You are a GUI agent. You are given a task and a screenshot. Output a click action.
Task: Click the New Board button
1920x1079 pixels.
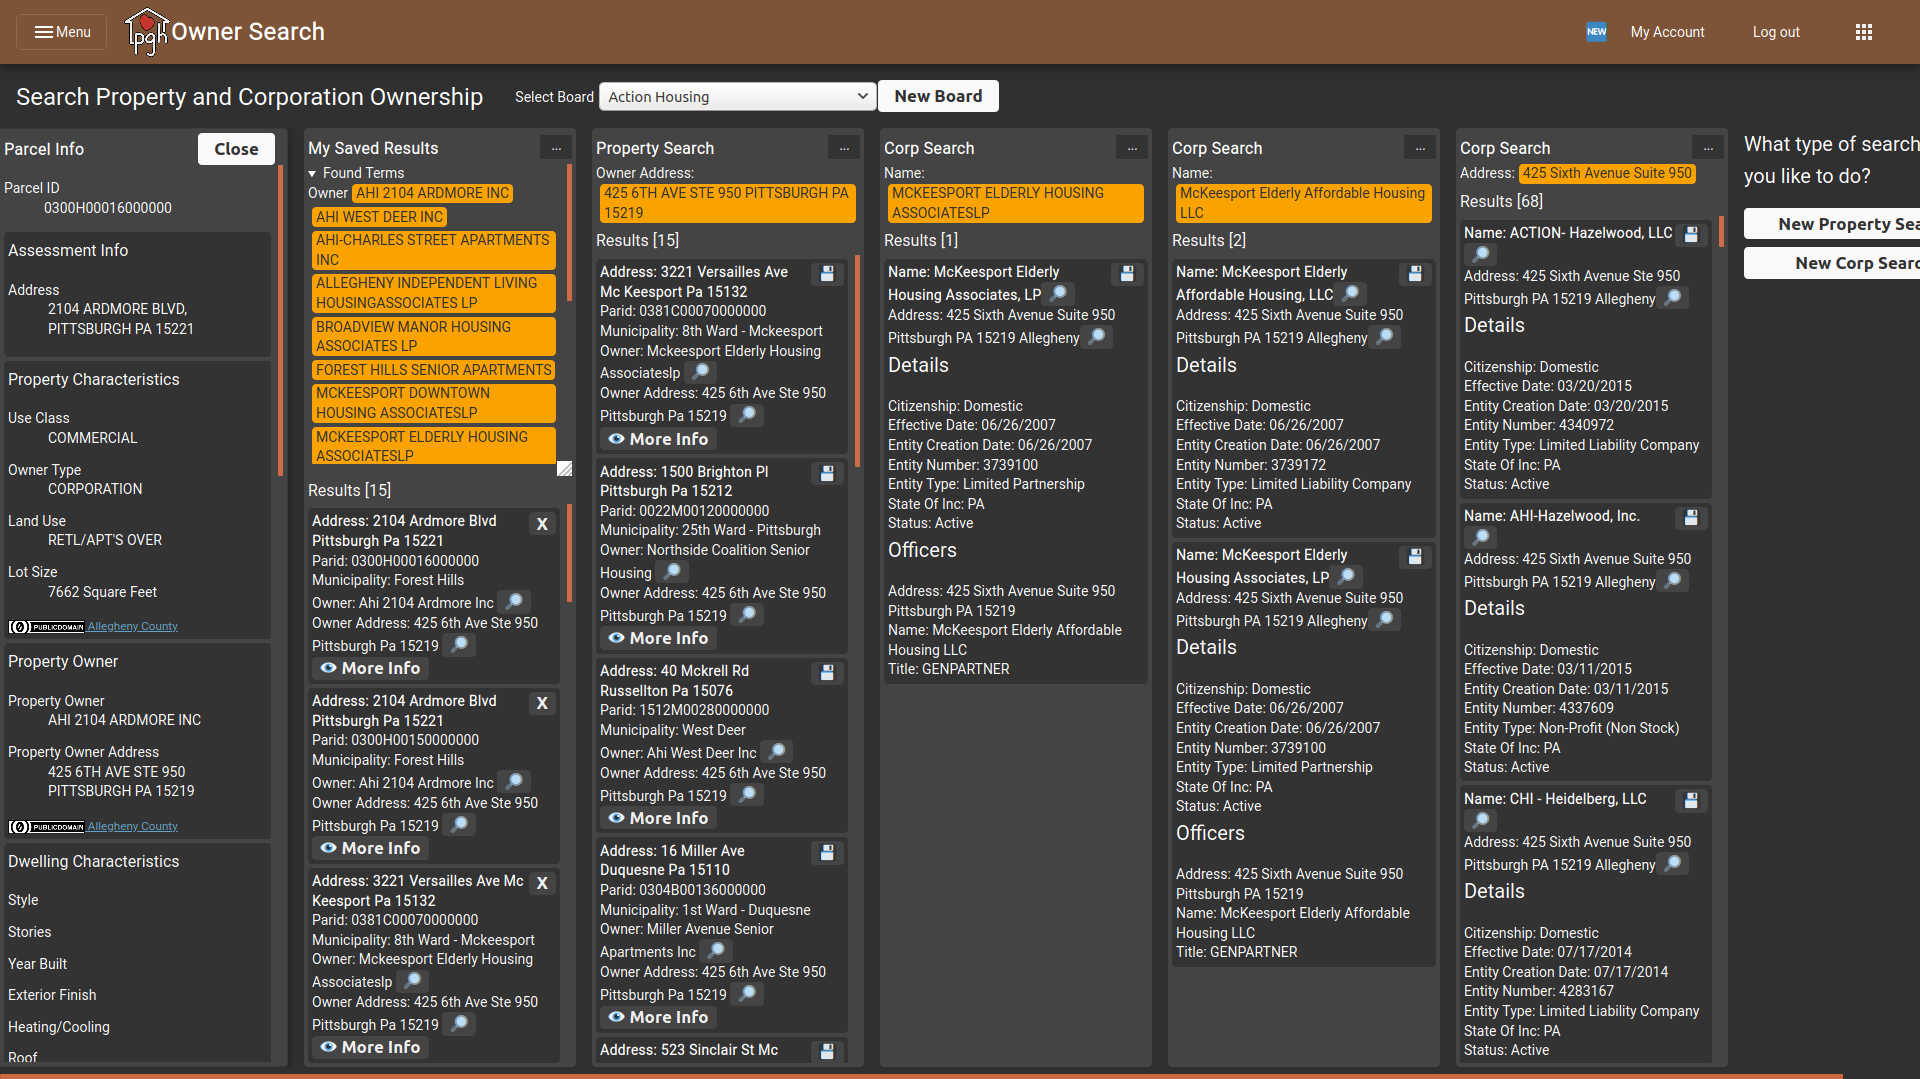pyautogui.click(x=938, y=96)
